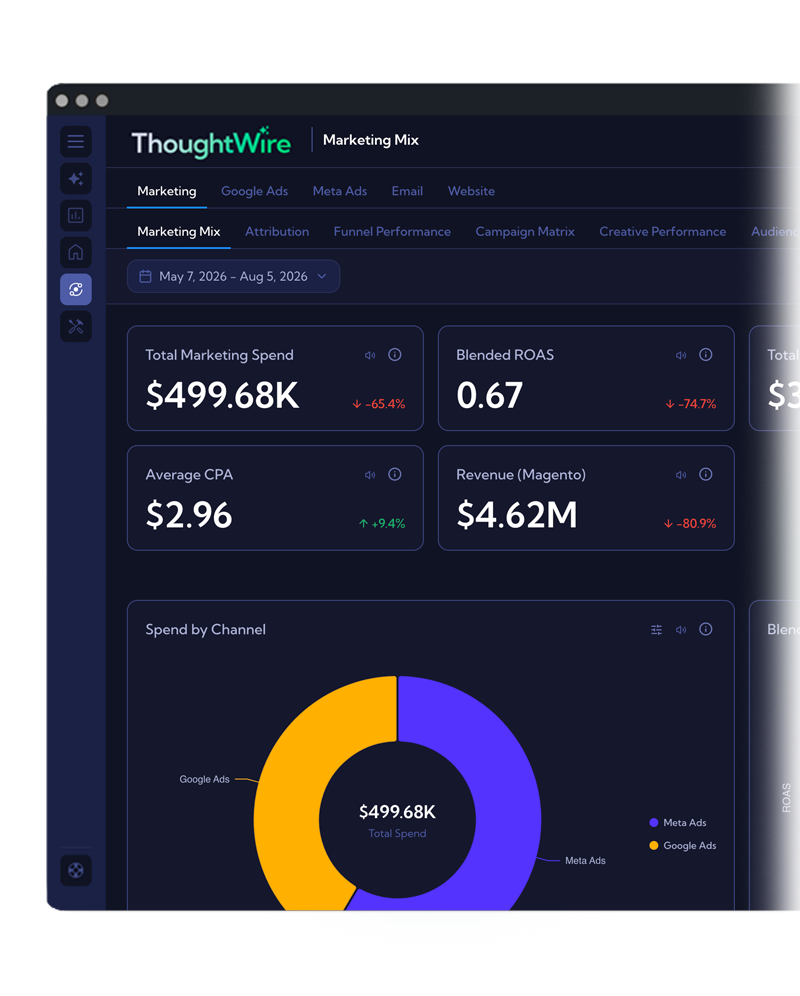Click the $2.96 Average CPA value
This screenshot has height=996, width=800.
tap(189, 515)
